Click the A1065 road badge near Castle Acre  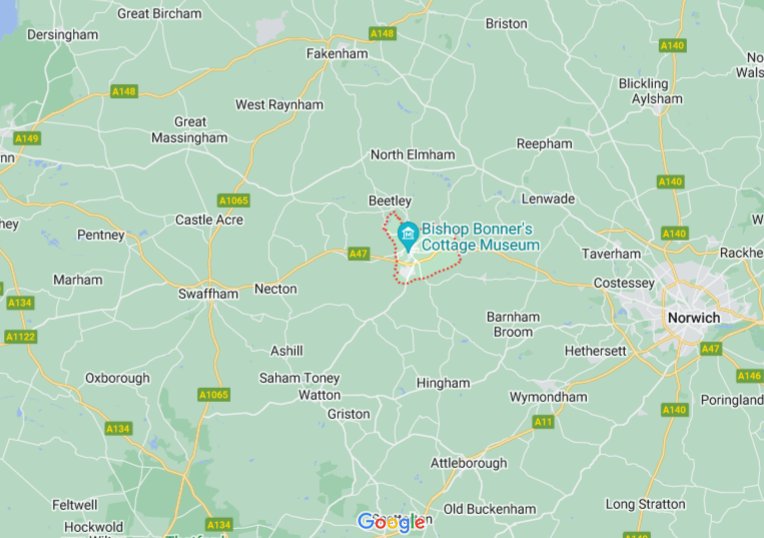pos(234,200)
